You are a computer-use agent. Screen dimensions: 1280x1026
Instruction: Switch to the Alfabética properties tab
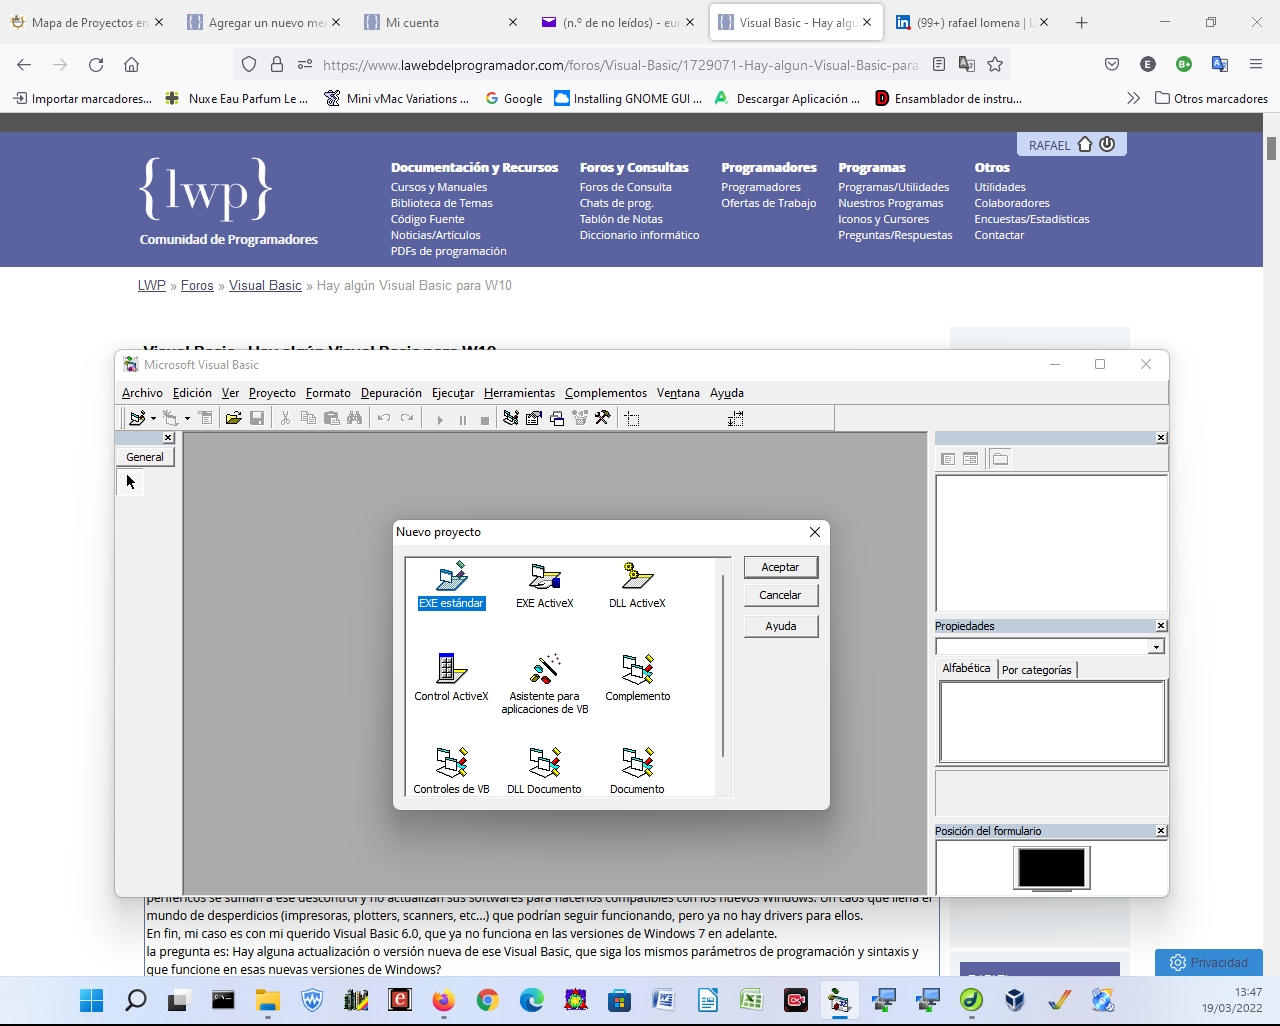coord(966,668)
